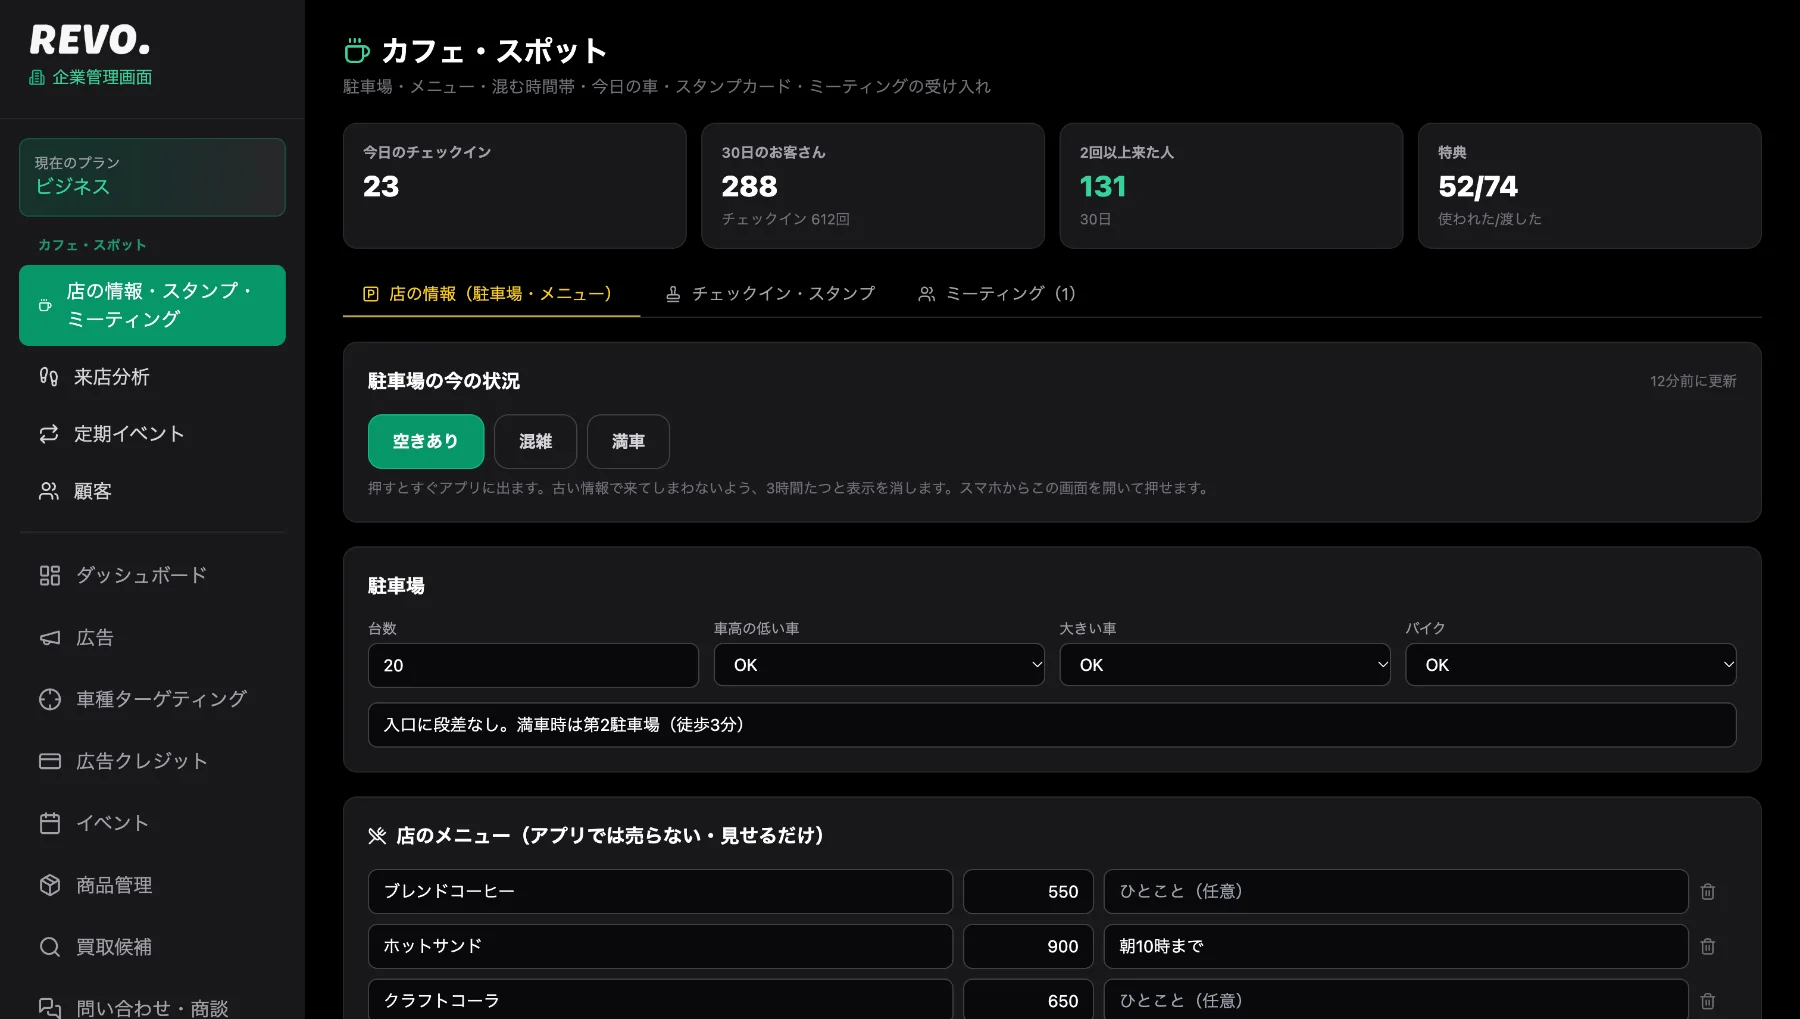Click the クラフトコーラ name field
The height and width of the screenshot is (1019, 1800).
[660, 1000]
